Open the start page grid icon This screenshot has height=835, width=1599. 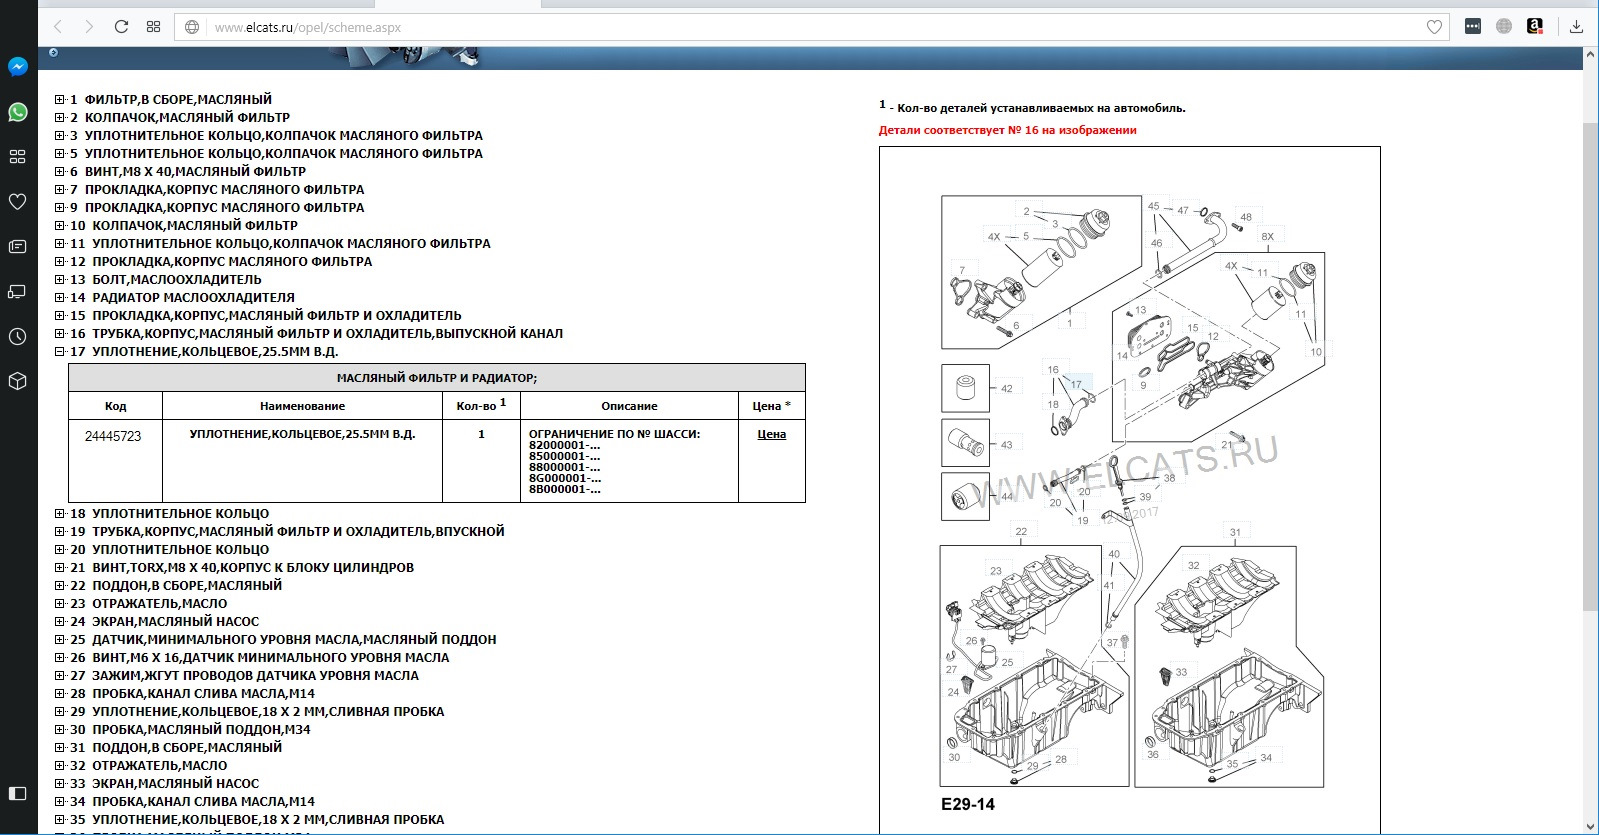coord(153,27)
